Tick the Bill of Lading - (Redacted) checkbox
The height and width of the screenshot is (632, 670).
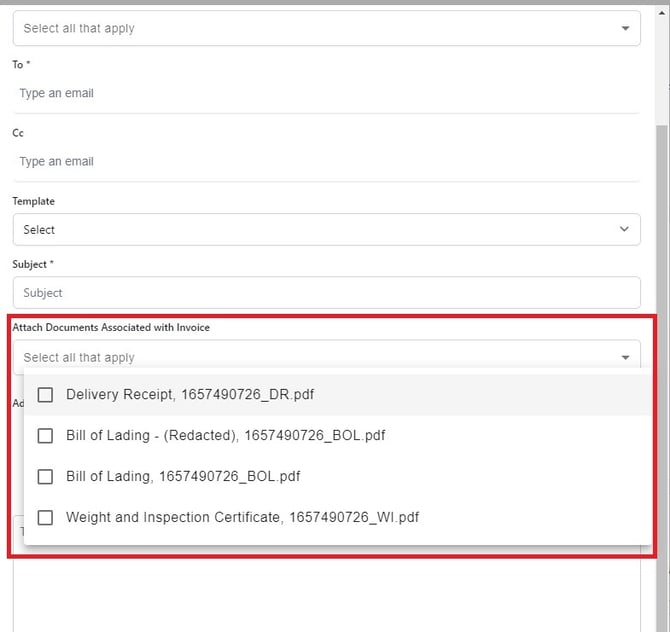pyautogui.click(x=45, y=435)
